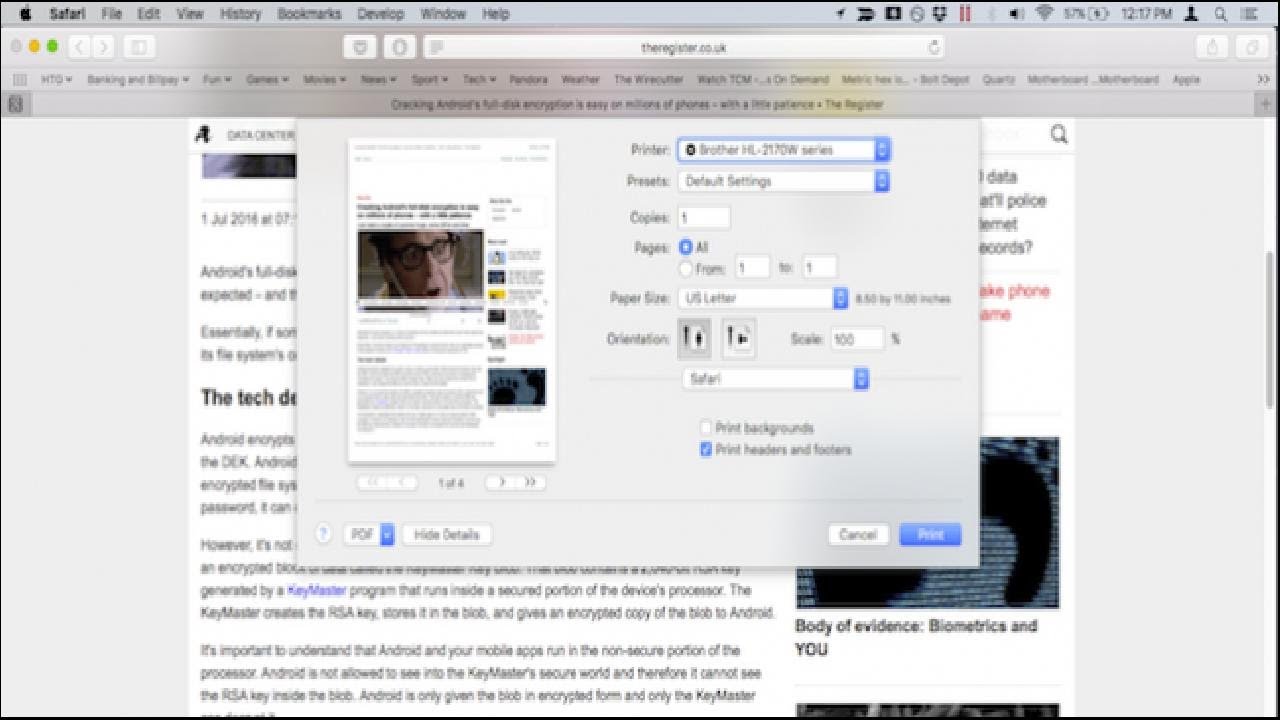Image resolution: width=1280 pixels, height=720 pixels.
Task: Click the Print button
Action: pos(930,534)
